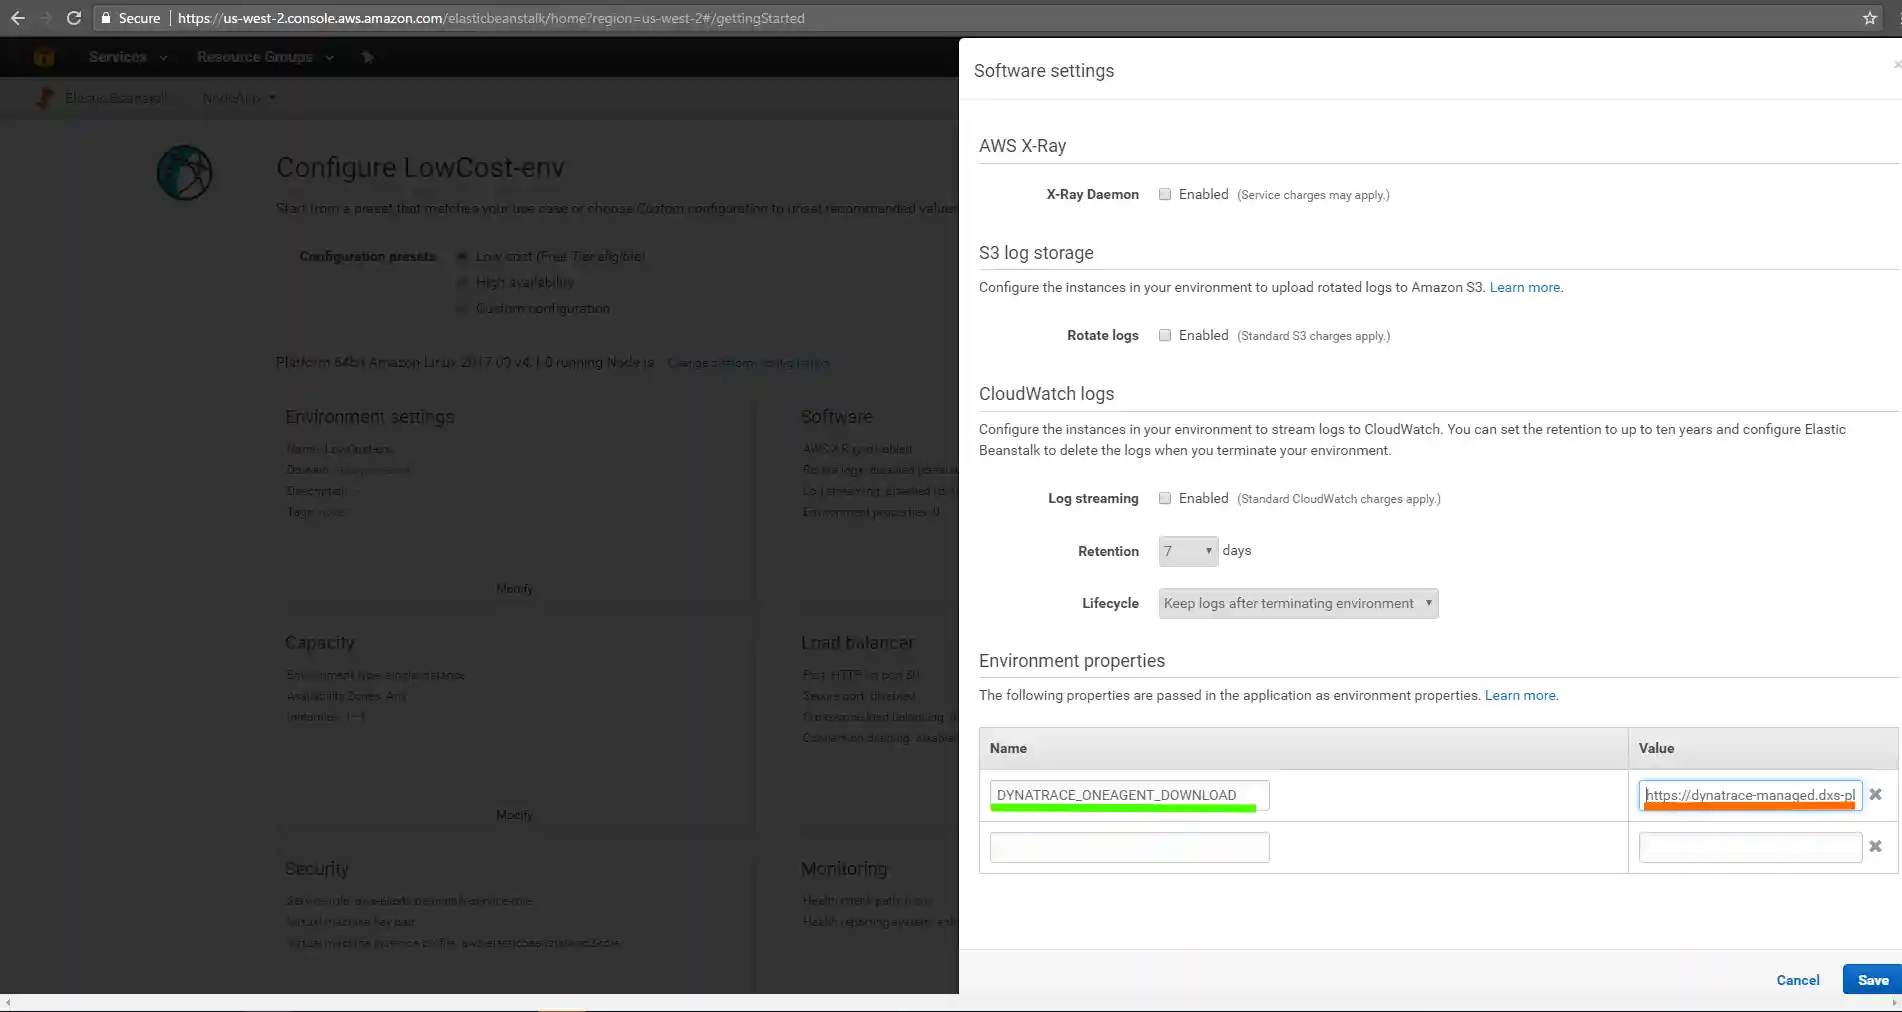Enable Rotate logs checkbox

click(x=1165, y=336)
